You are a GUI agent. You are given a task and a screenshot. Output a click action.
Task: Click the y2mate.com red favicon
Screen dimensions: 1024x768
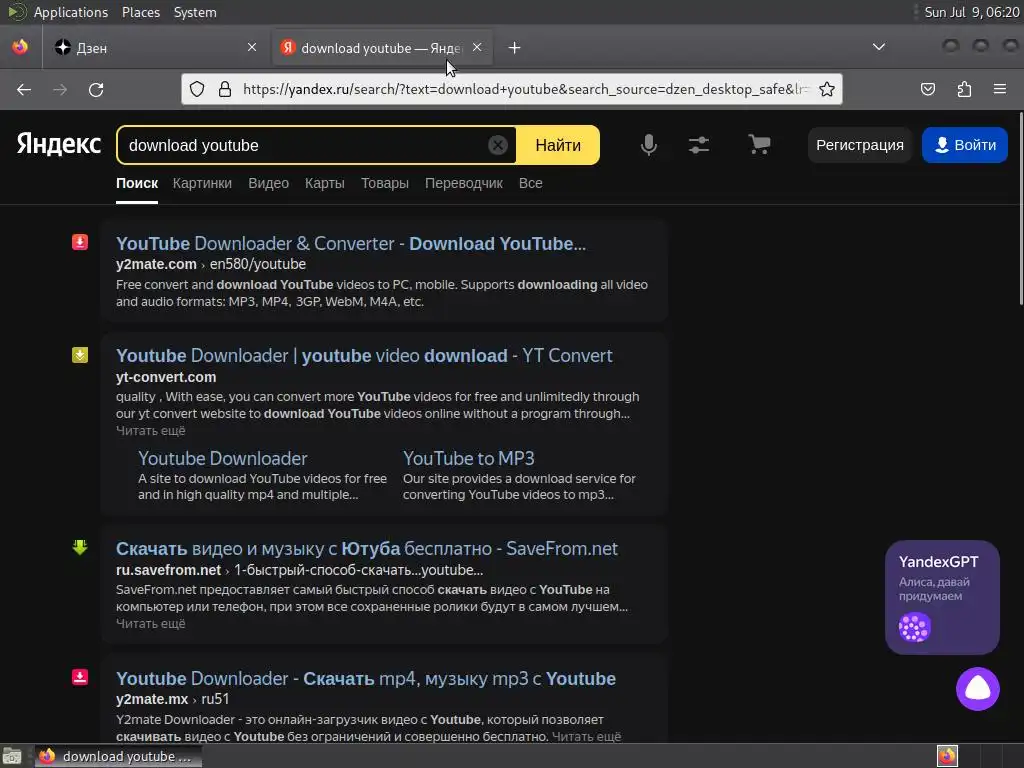click(80, 242)
